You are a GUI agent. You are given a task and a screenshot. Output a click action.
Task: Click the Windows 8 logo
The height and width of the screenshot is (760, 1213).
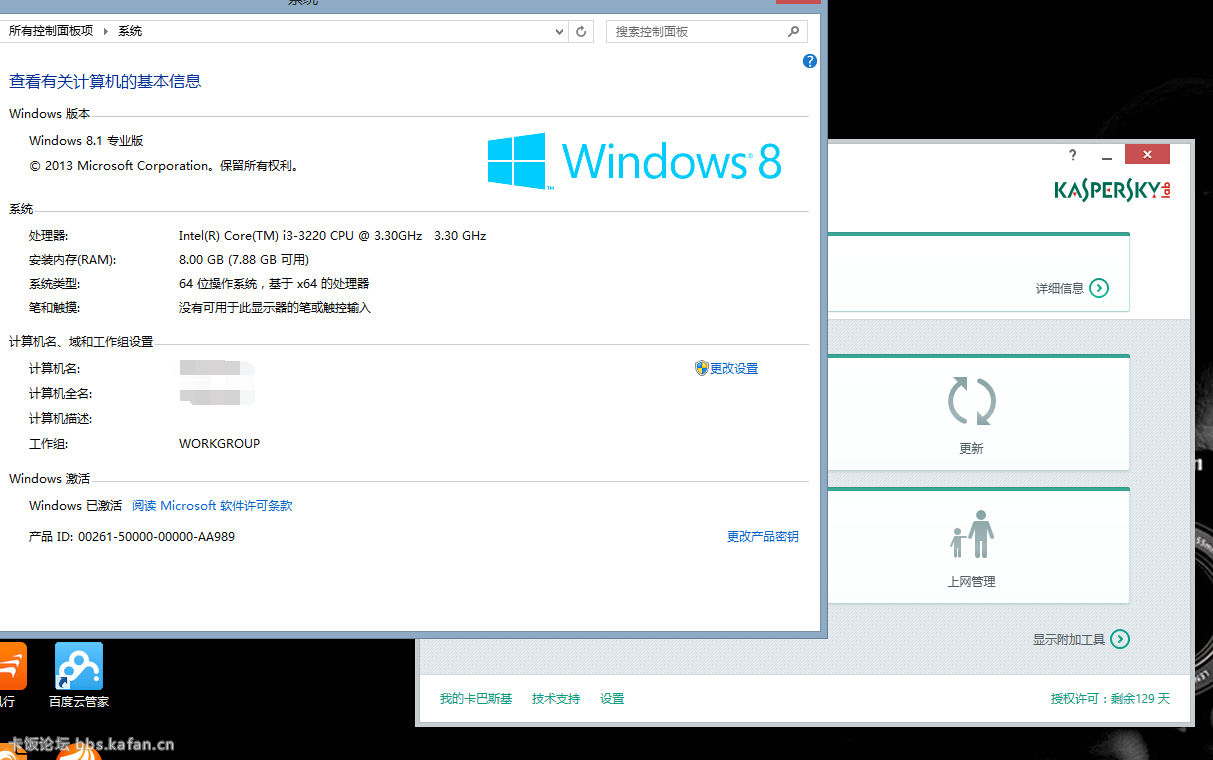635,161
